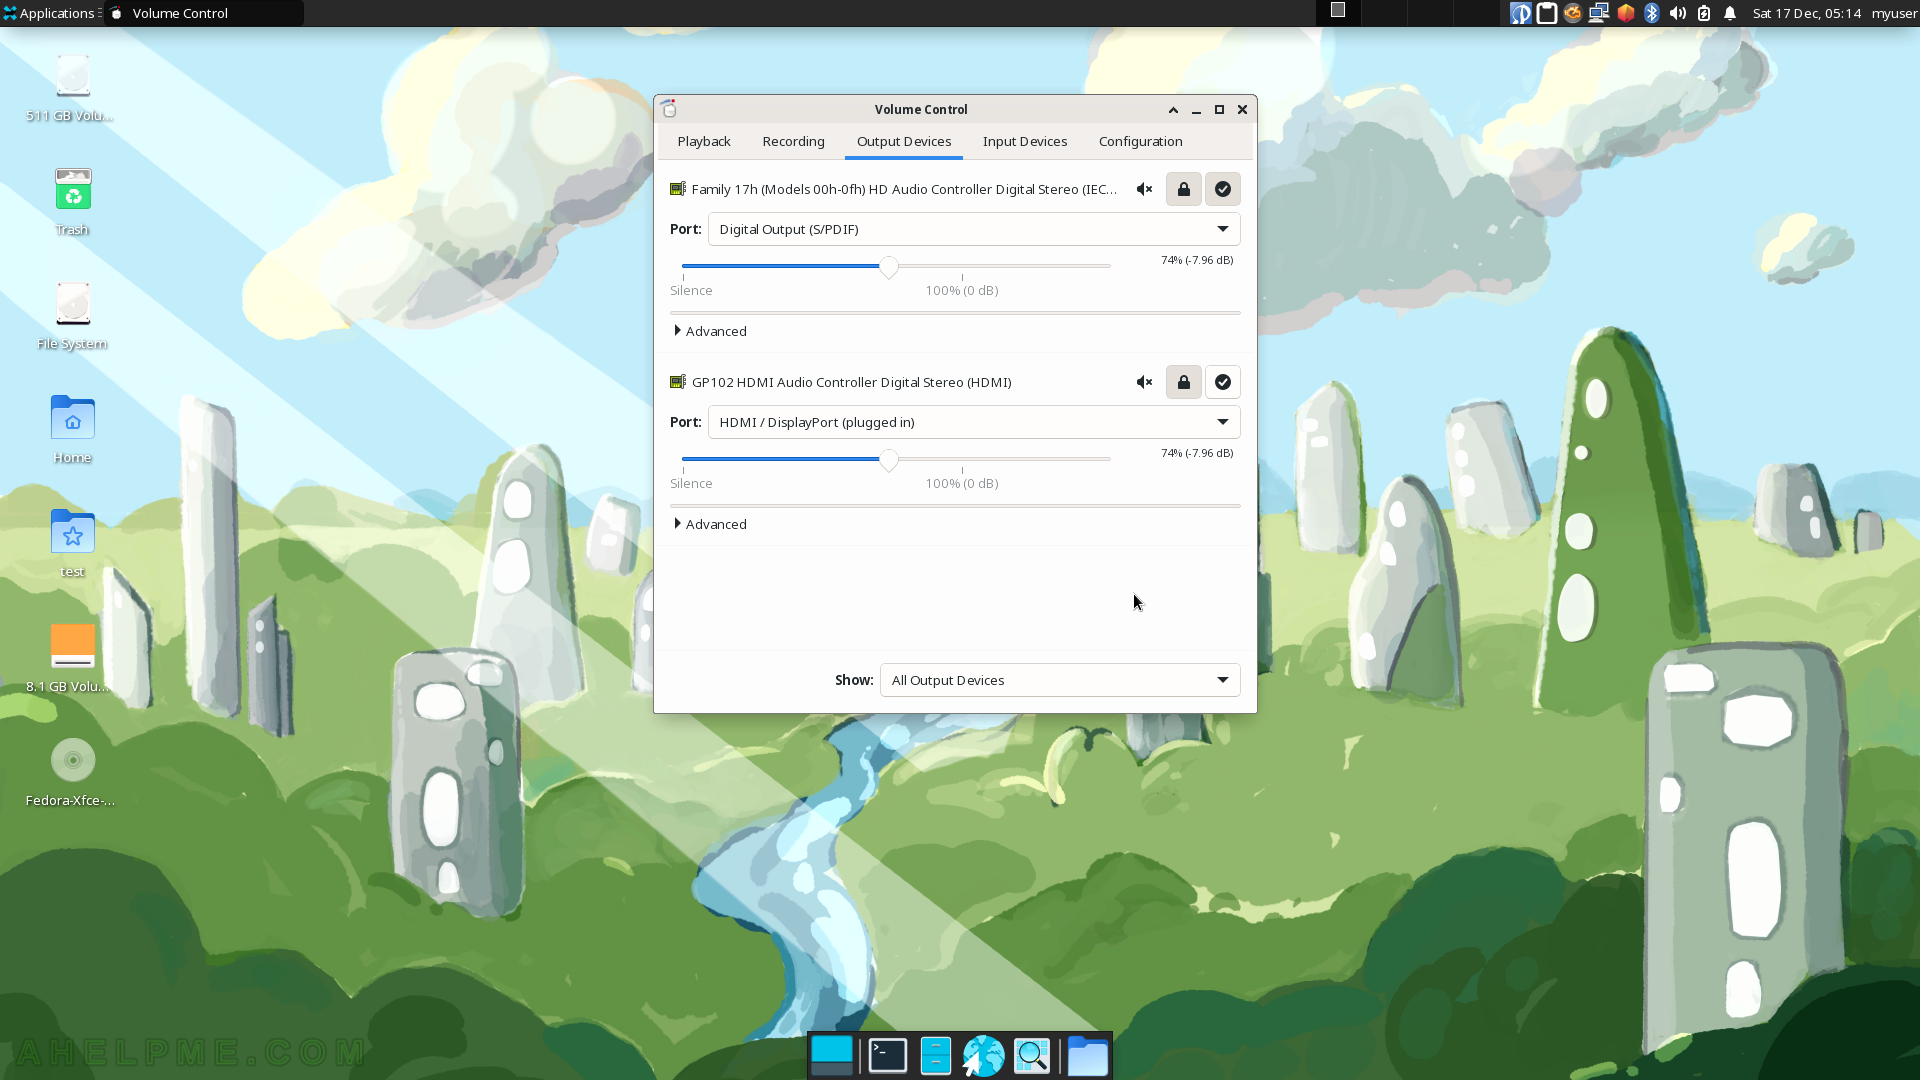1920x1080 pixels.
Task: Open the Trash desktop icon
Action: 72,202
